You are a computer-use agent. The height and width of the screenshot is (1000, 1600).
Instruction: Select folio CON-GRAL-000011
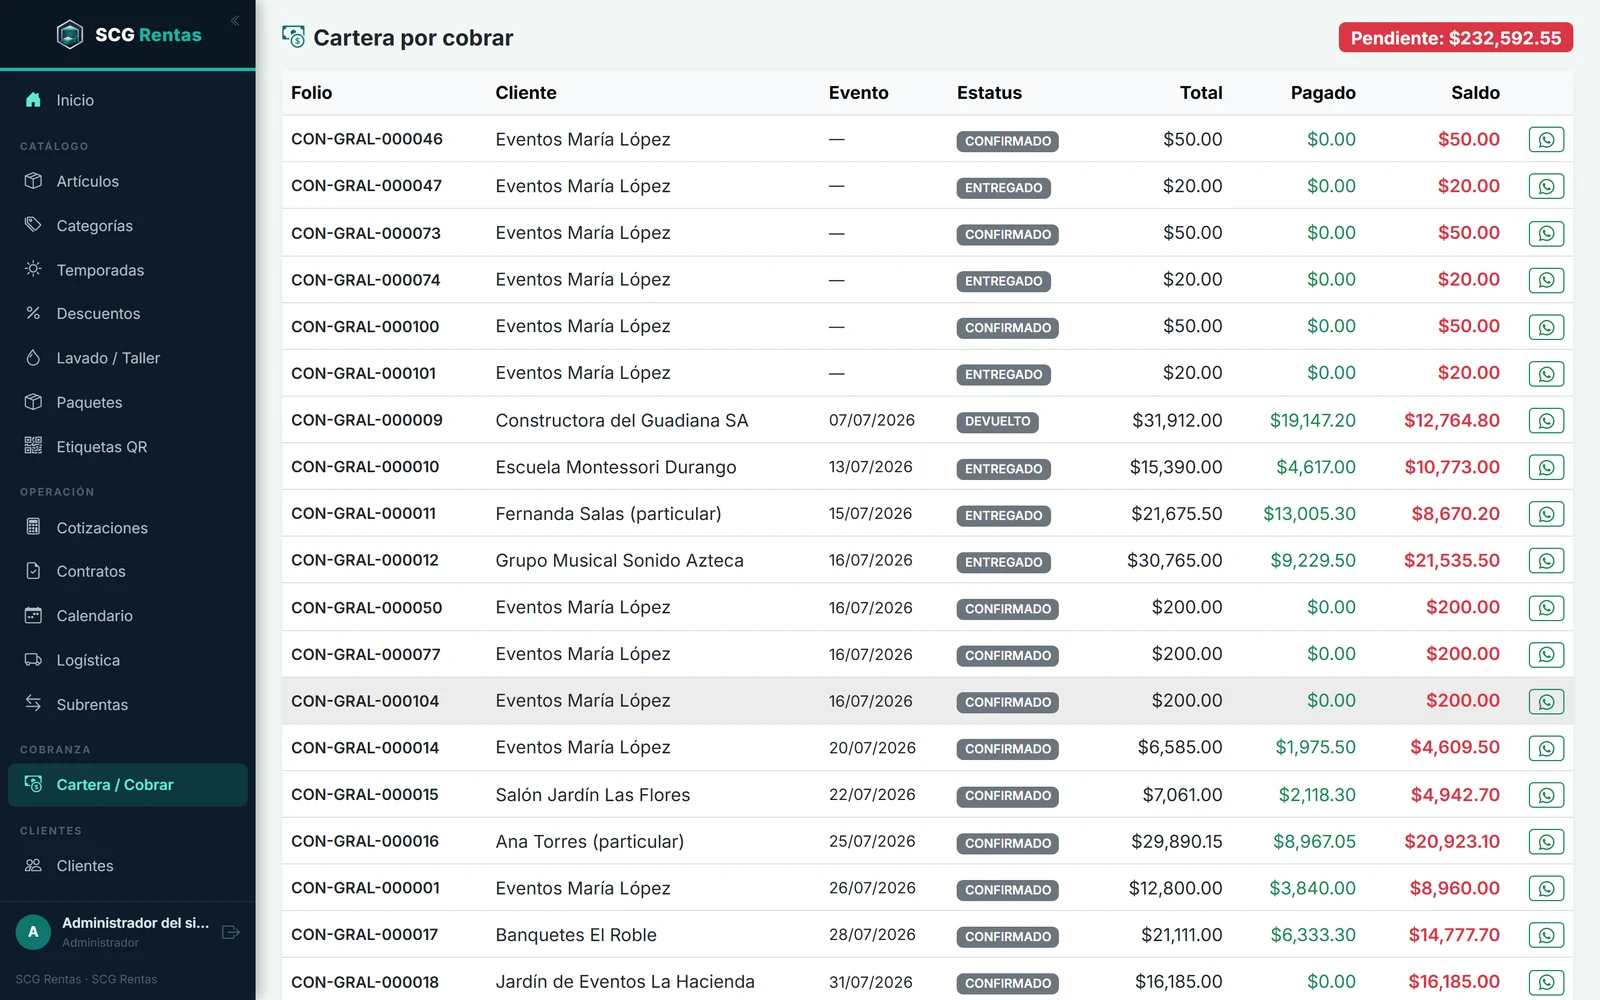point(364,514)
